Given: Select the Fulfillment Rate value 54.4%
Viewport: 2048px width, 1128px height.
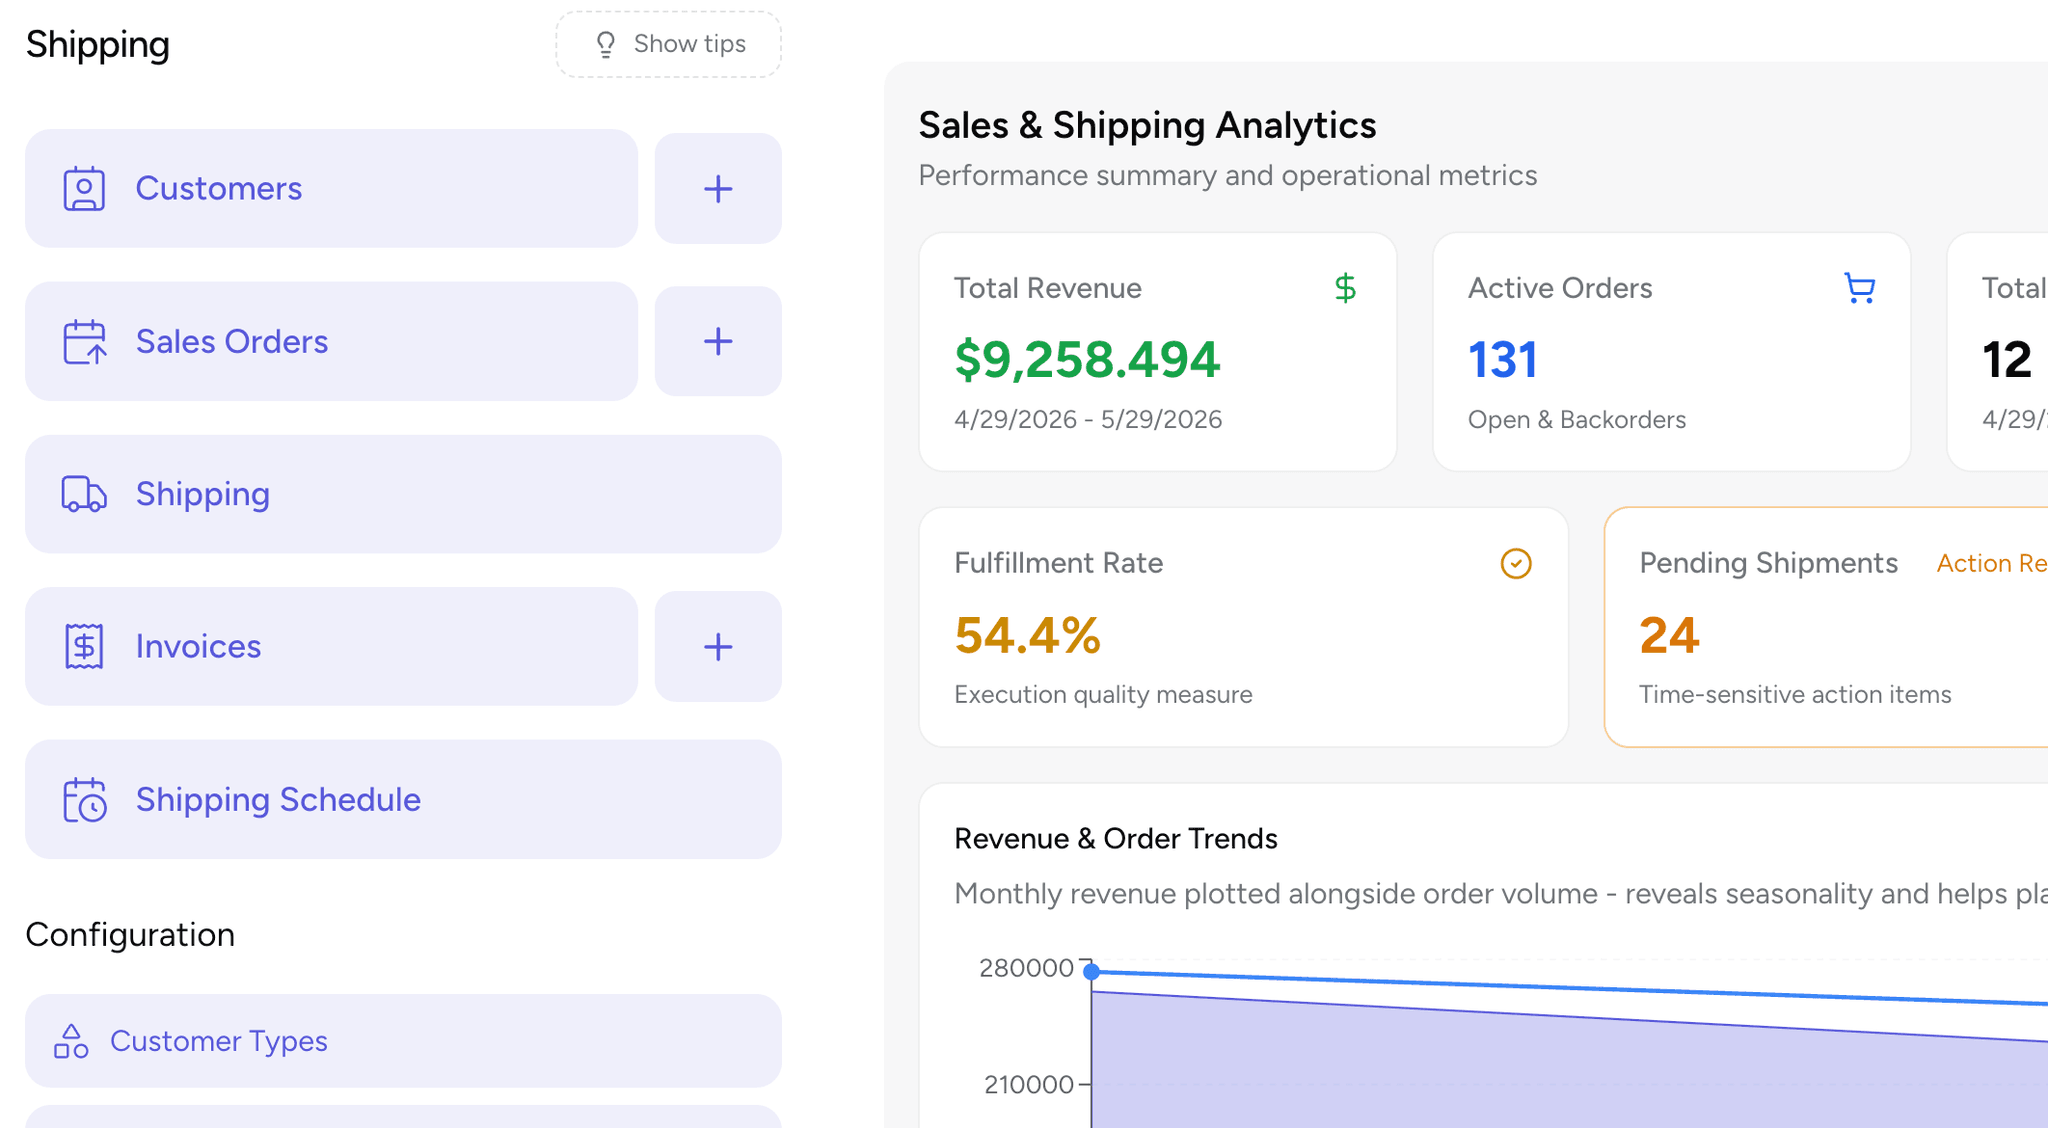Looking at the screenshot, I should (1027, 635).
